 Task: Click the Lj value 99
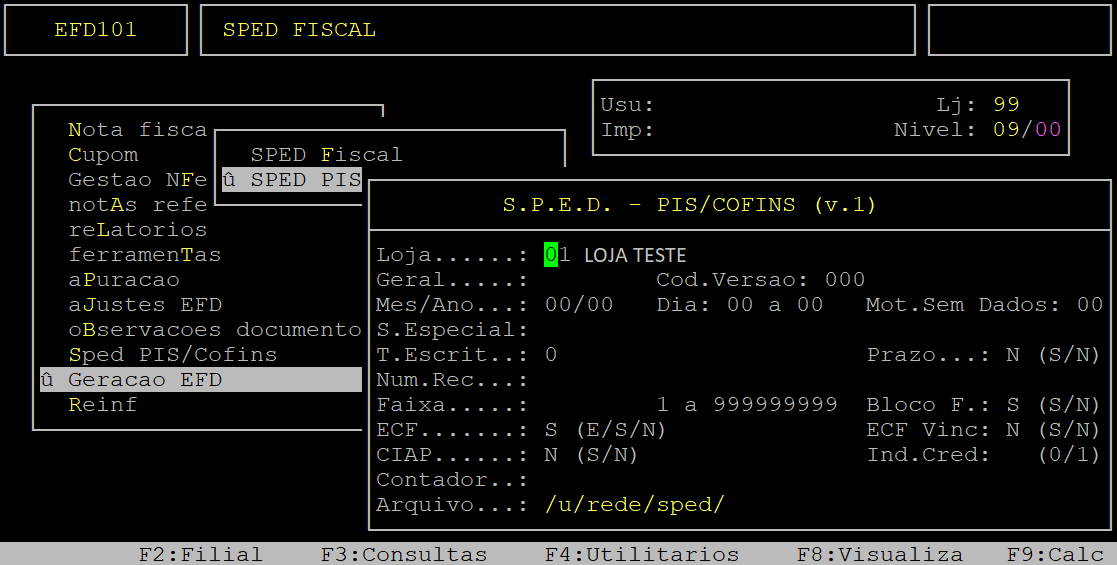1006,105
